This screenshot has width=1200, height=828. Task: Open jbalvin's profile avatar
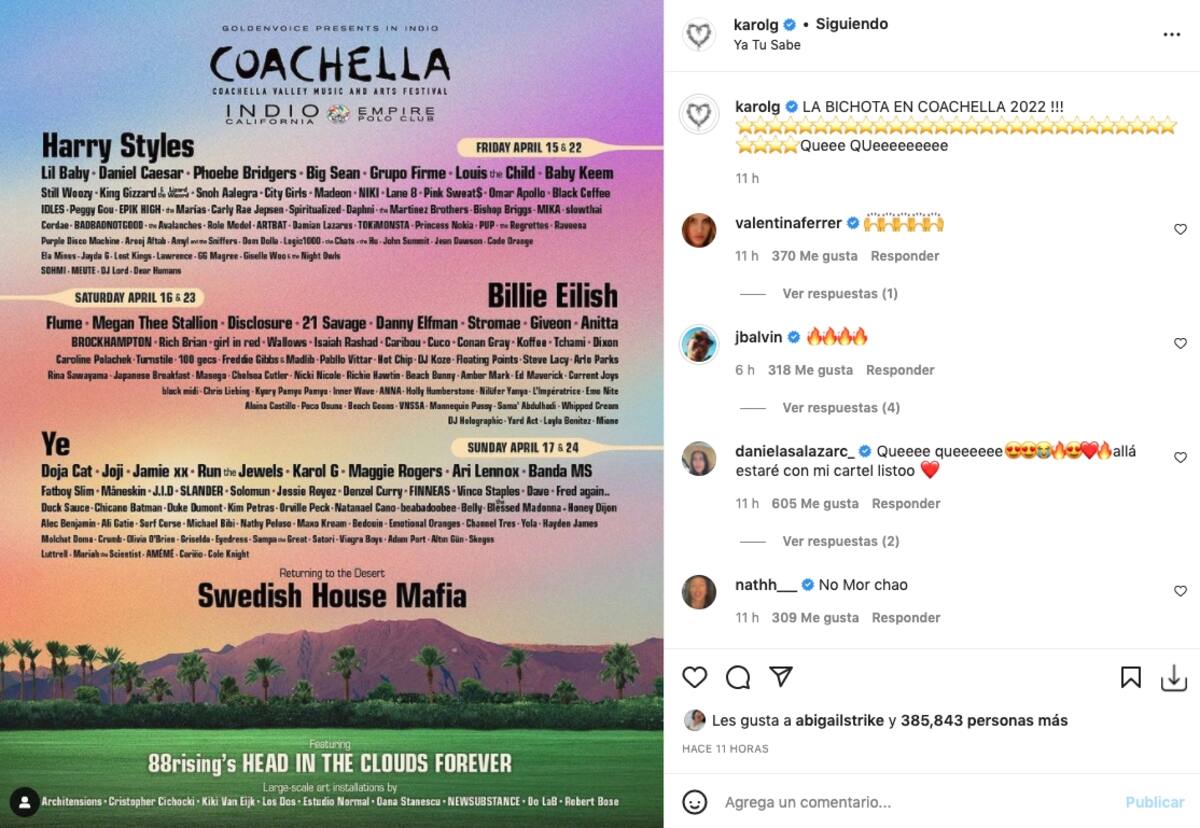point(699,345)
